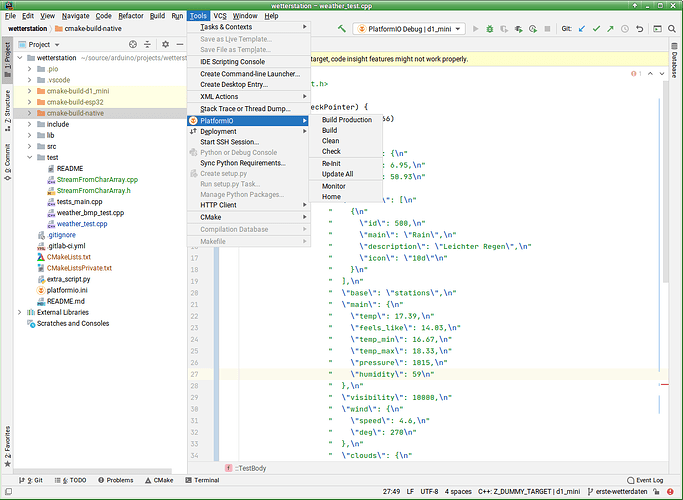Click the cmake-build-native breadcrumb

88,29
